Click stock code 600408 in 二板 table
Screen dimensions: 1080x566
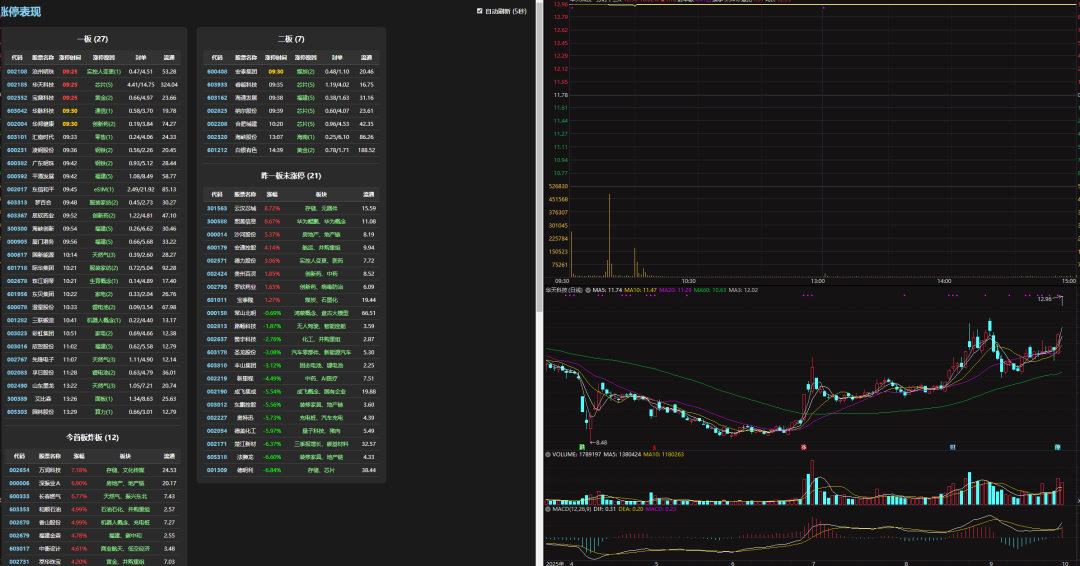point(217,72)
